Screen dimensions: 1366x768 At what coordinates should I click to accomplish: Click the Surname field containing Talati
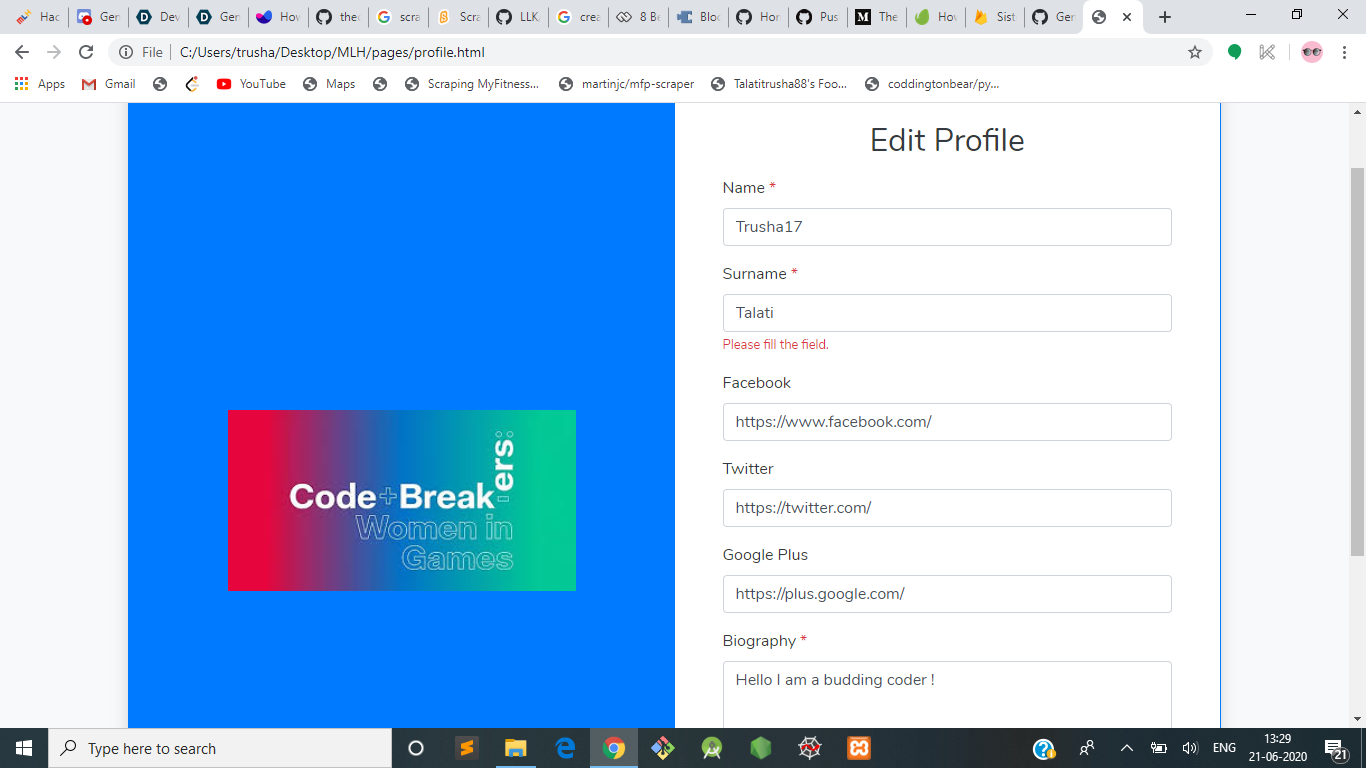947,313
